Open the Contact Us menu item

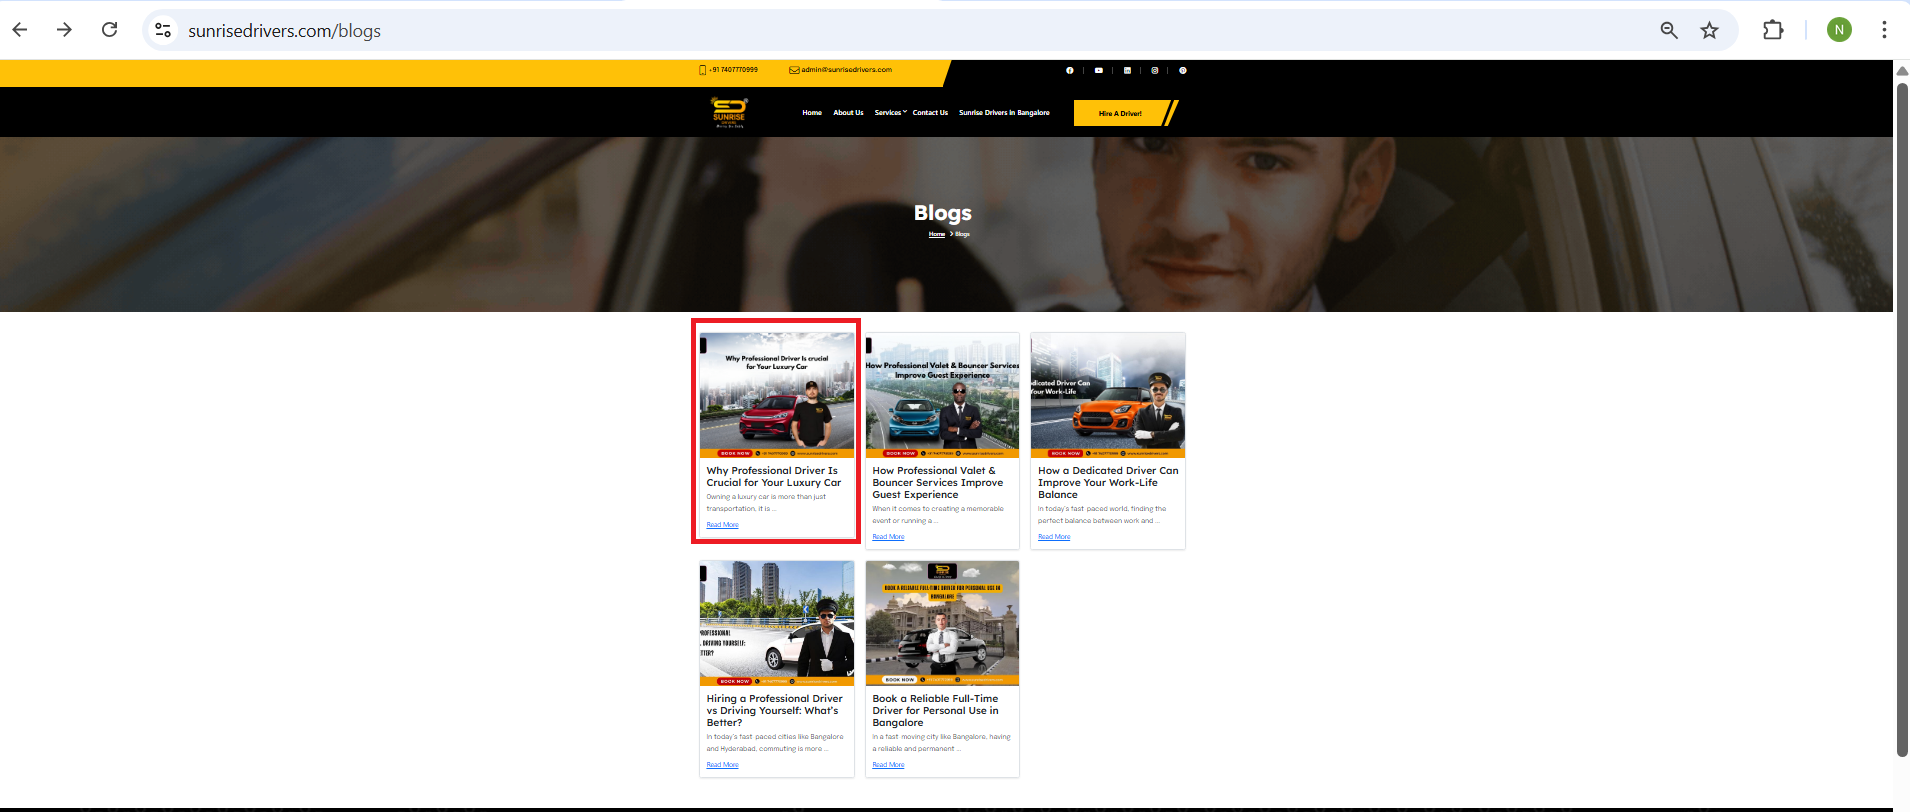pyautogui.click(x=930, y=113)
